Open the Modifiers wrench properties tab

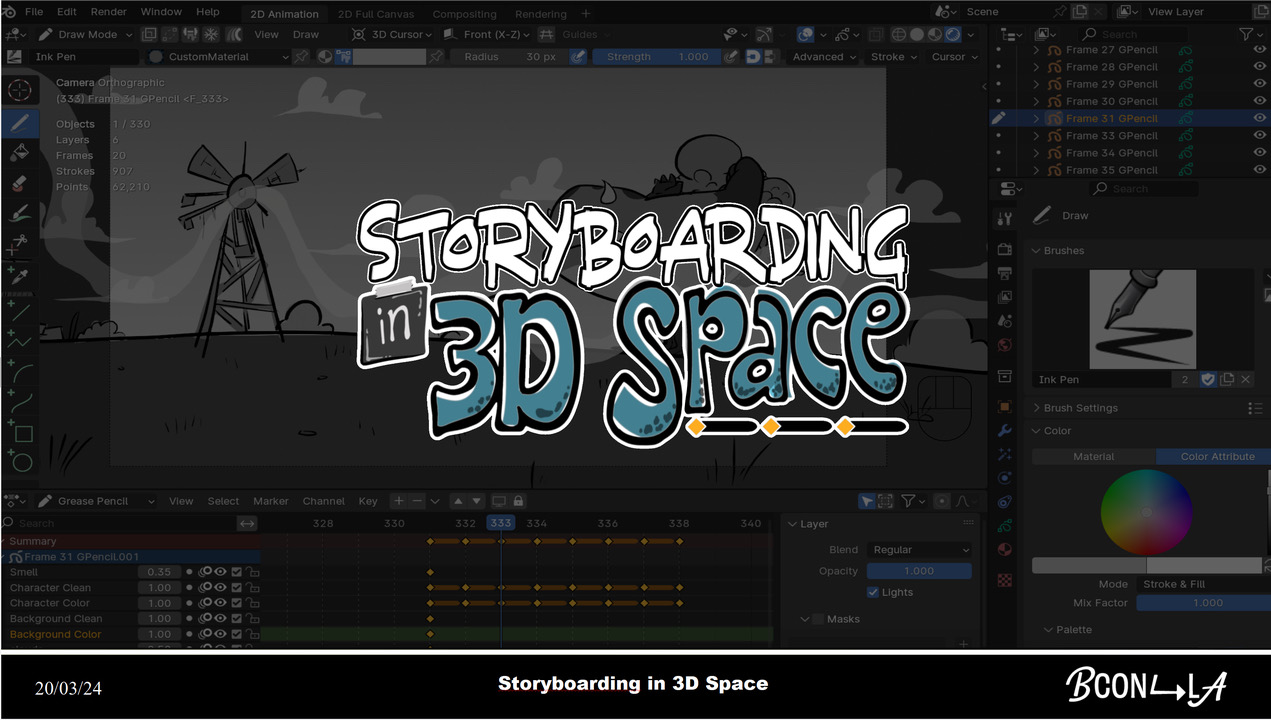click(1005, 431)
